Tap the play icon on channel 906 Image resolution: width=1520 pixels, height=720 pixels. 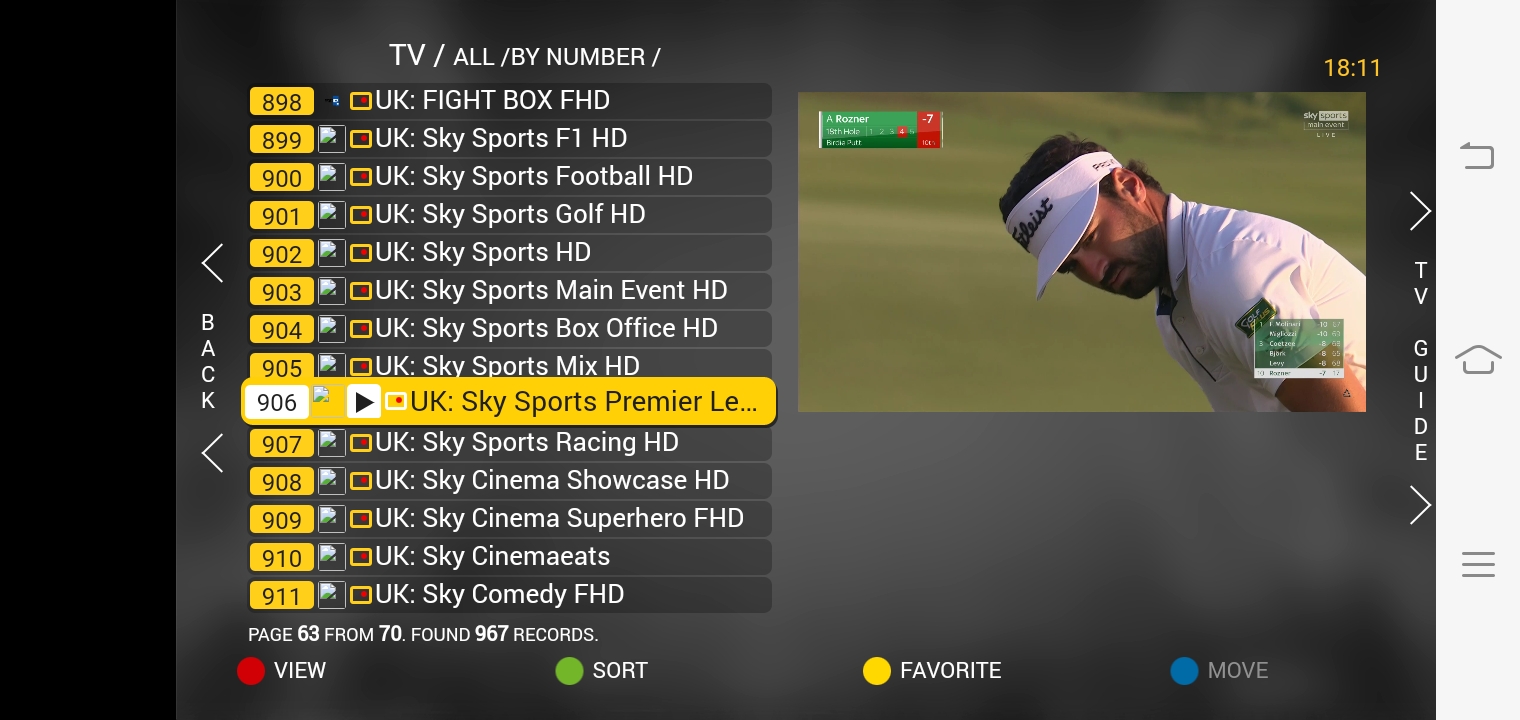pos(363,402)
